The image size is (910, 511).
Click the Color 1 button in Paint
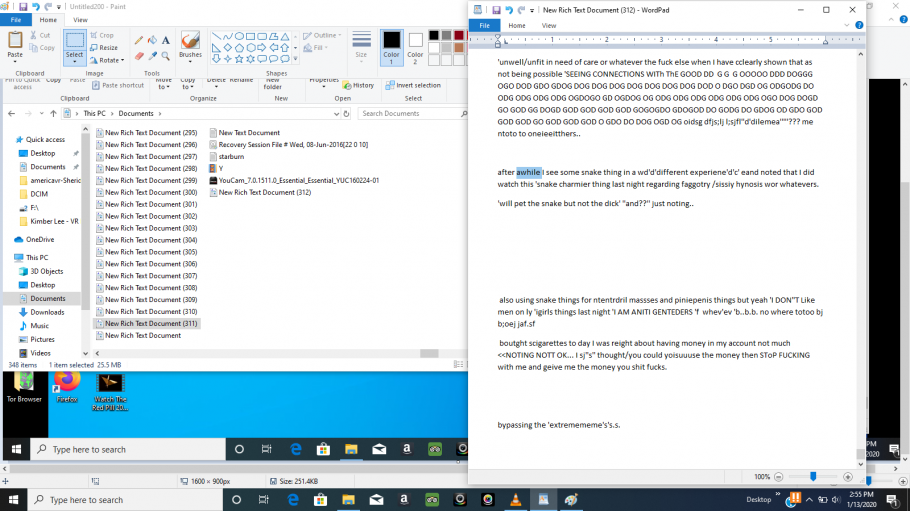(x=391, y=47)
